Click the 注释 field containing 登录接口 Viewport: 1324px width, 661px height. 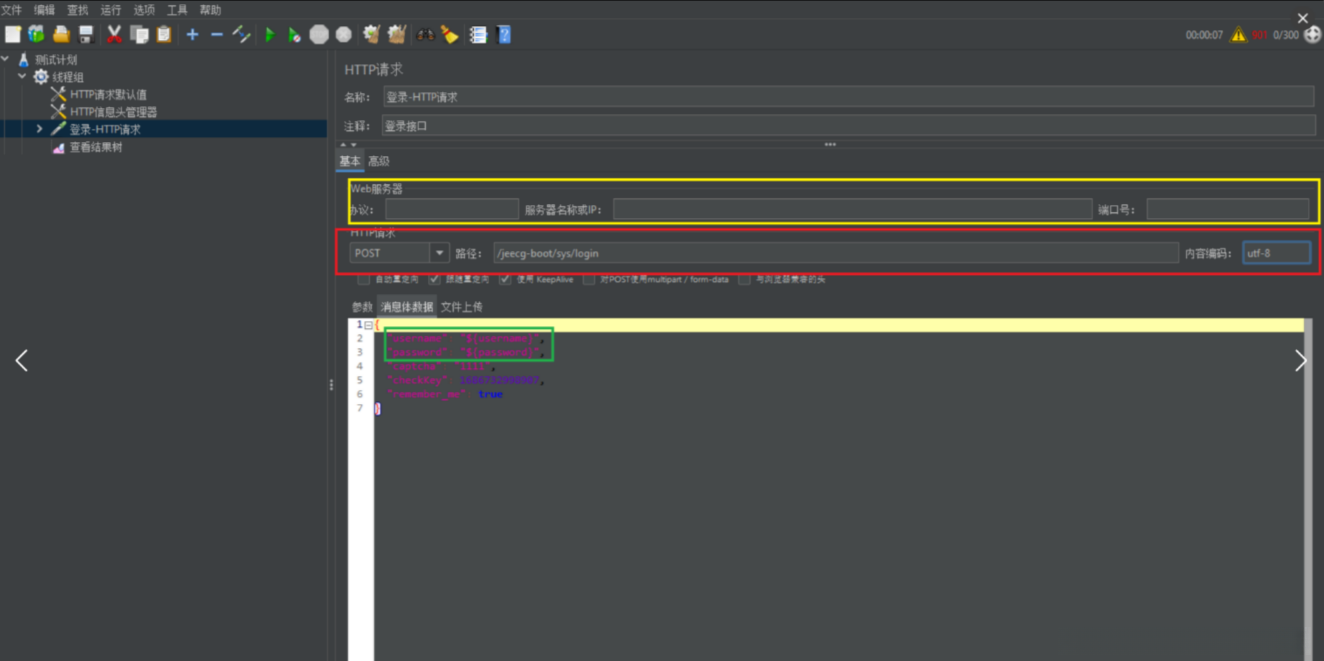click(x=849, y=126)
